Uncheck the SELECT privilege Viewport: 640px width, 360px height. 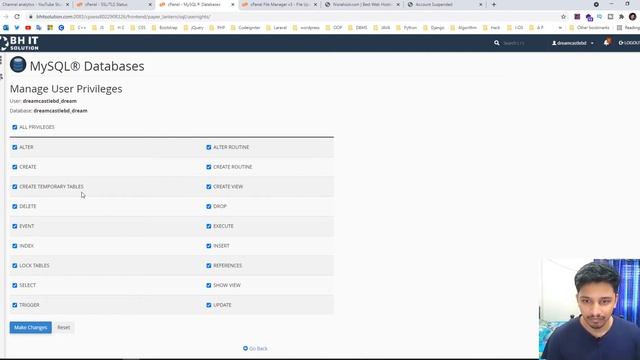point(15,285)
